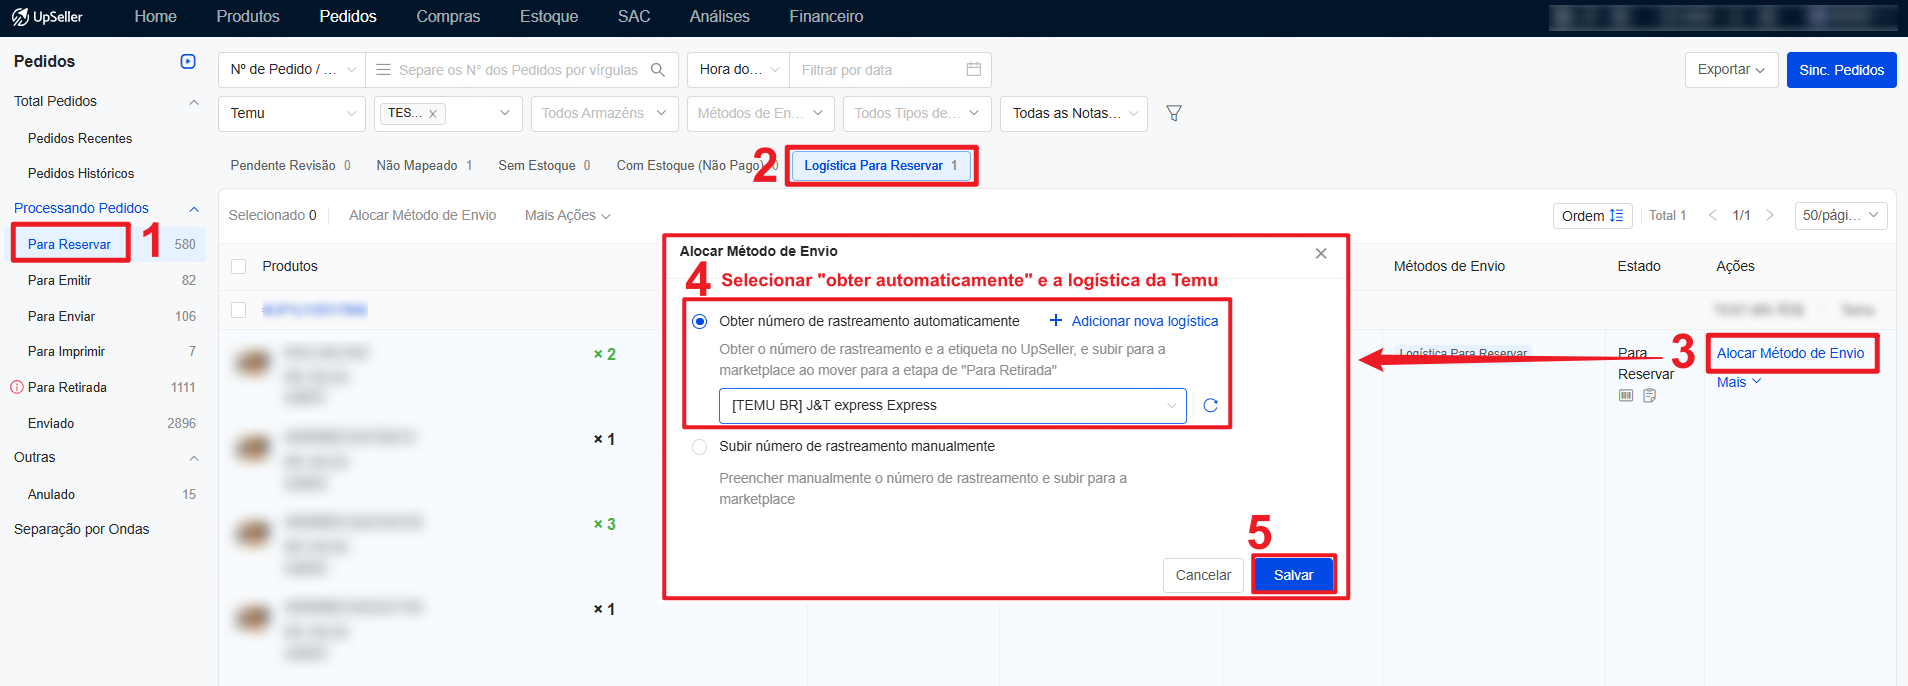
Task: Click the UpSeller logo
Action: (47, 17)
